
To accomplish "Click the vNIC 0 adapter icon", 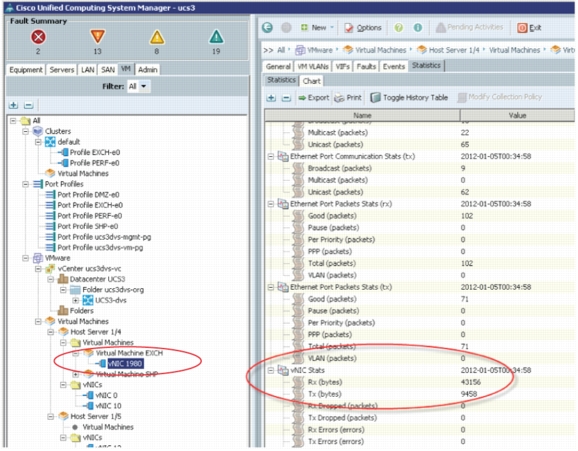I will [88, 395].
